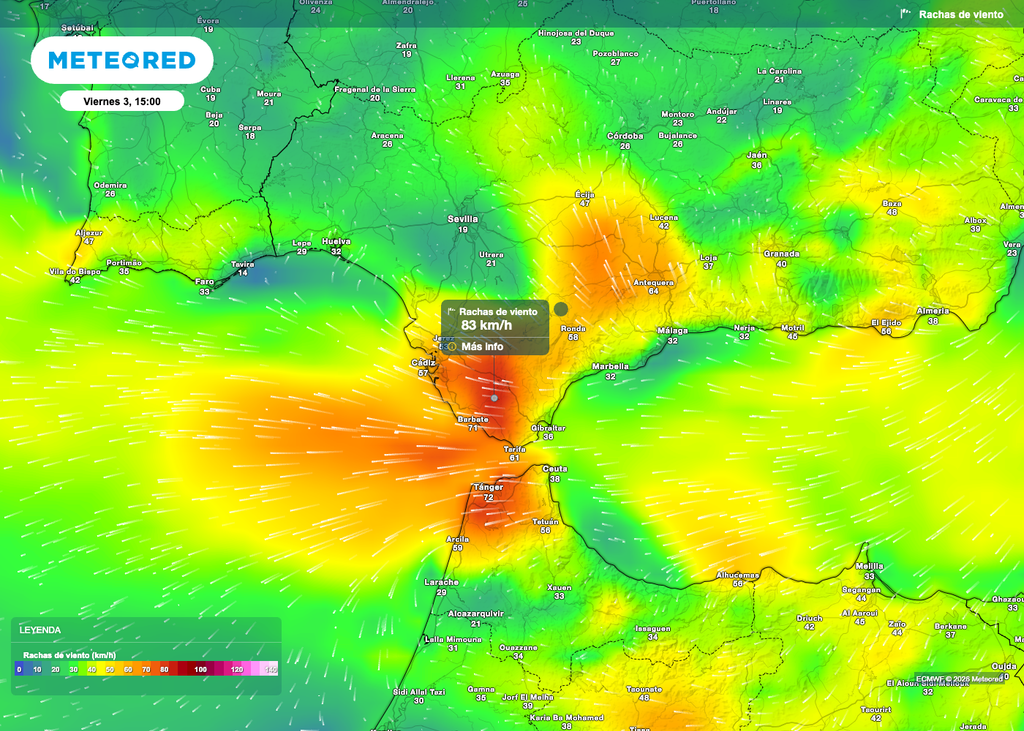Click the Marbella city label

coord(611,366)
